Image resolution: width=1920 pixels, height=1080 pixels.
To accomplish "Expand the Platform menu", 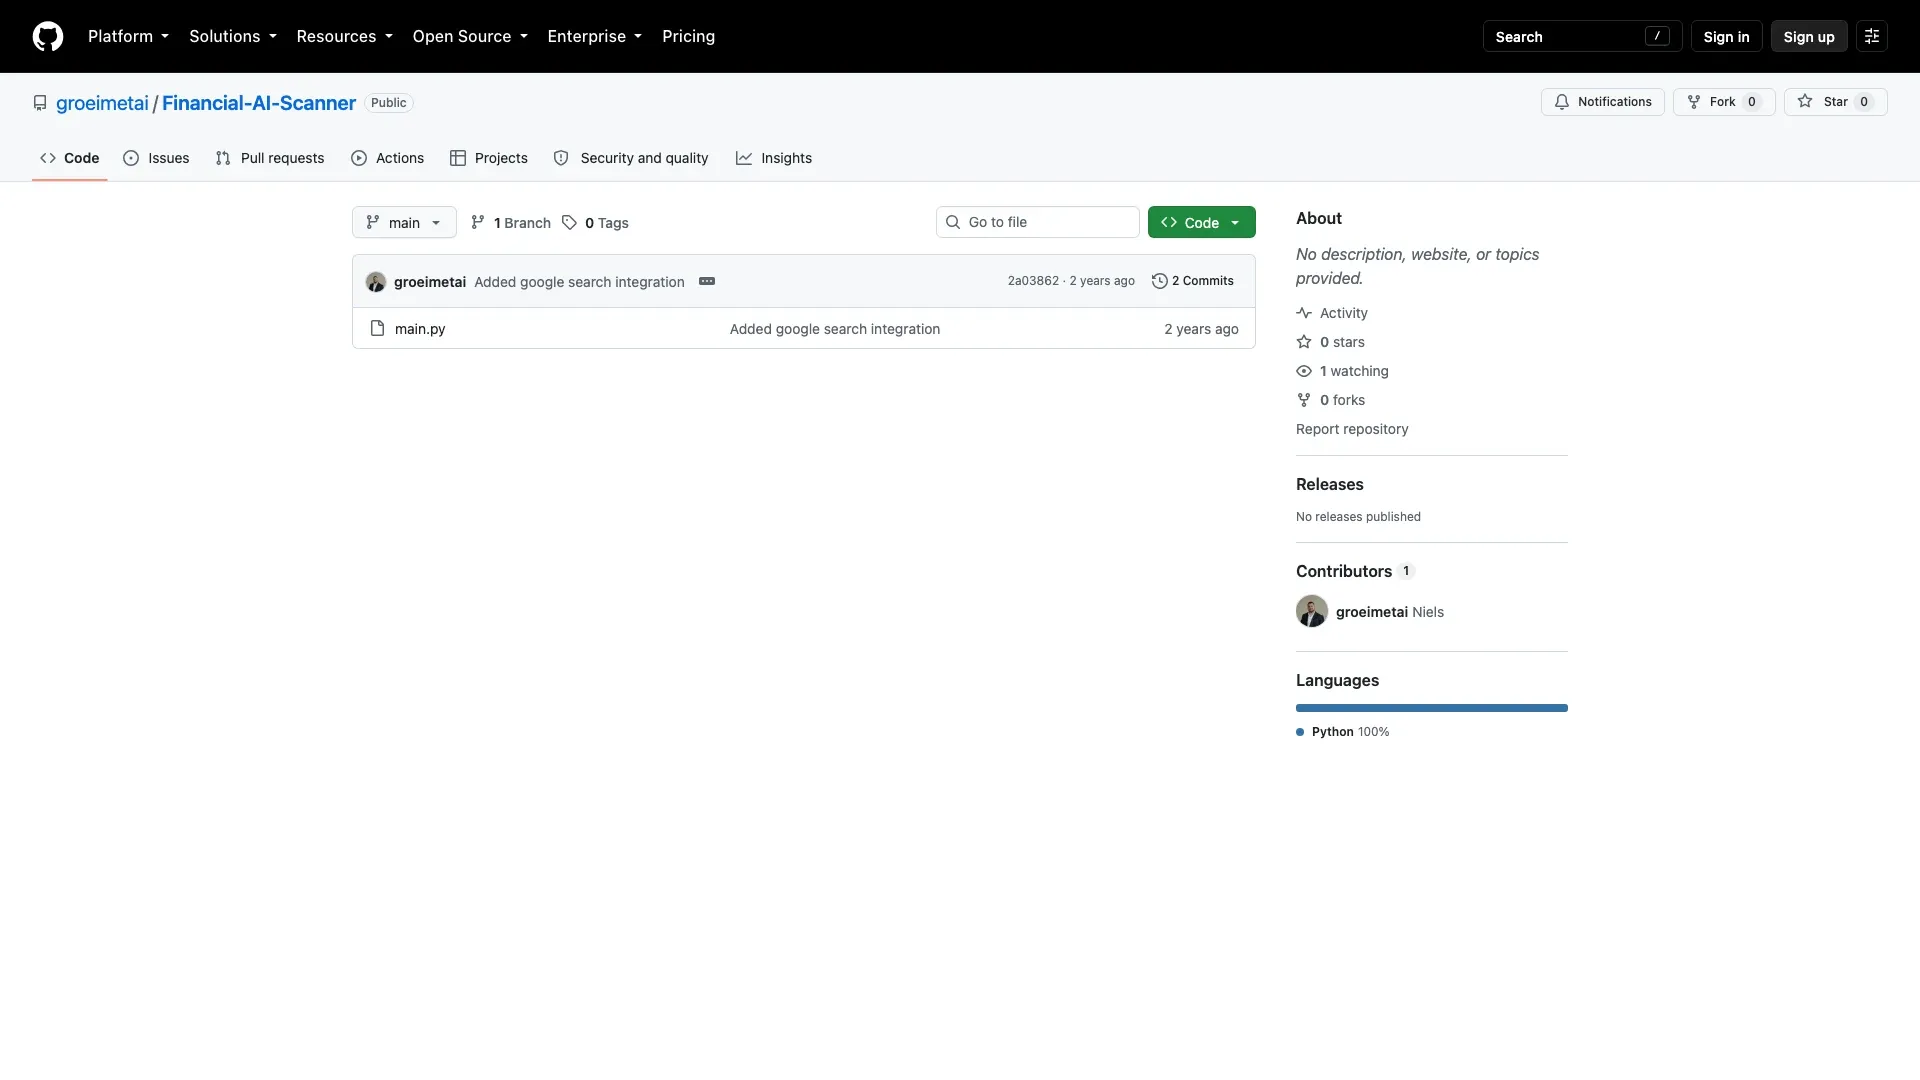I will (x=128, y=36).
